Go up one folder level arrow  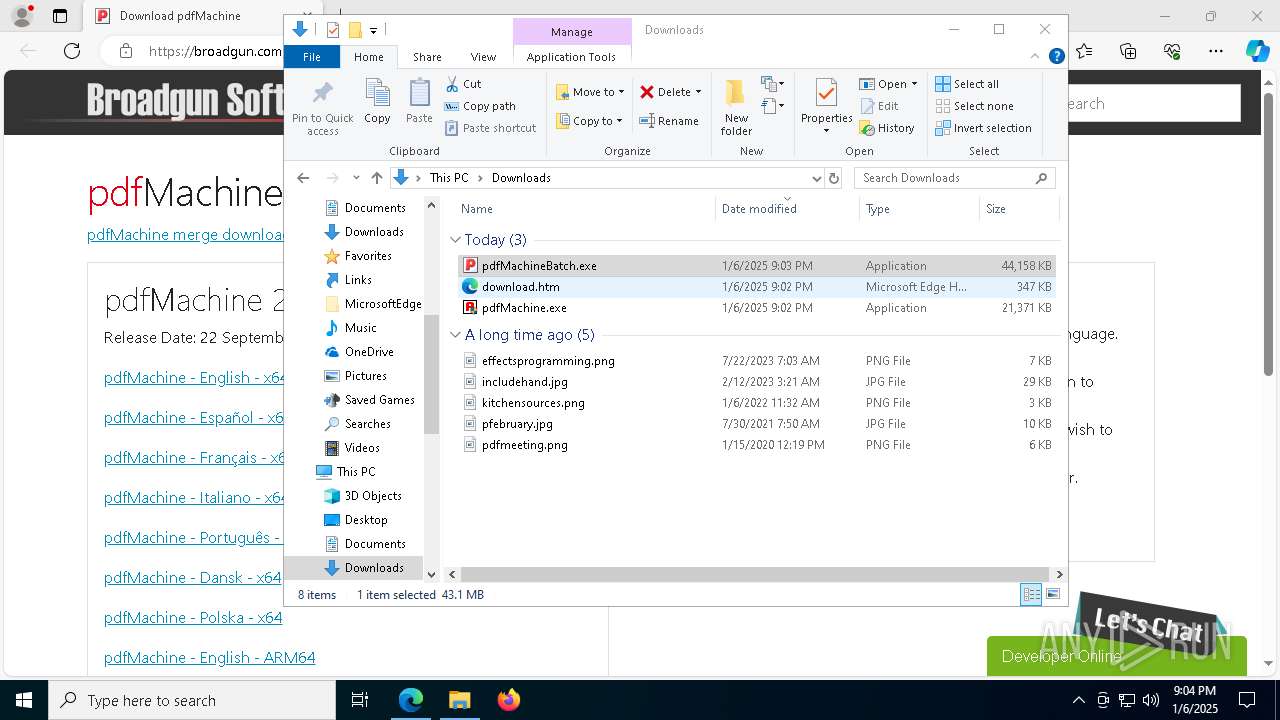click(376, 178)
